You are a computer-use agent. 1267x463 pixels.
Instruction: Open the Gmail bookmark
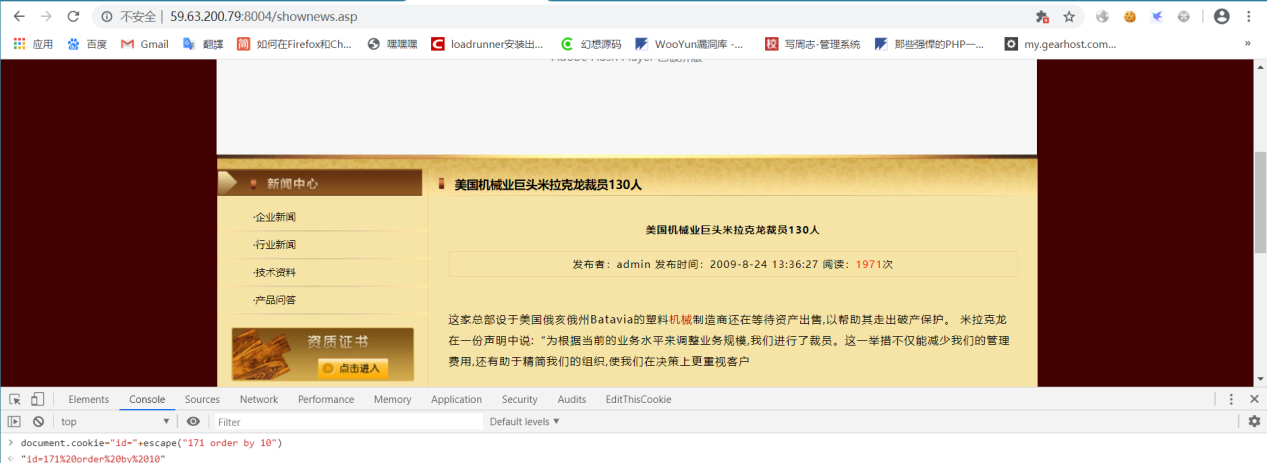point(145,44)
